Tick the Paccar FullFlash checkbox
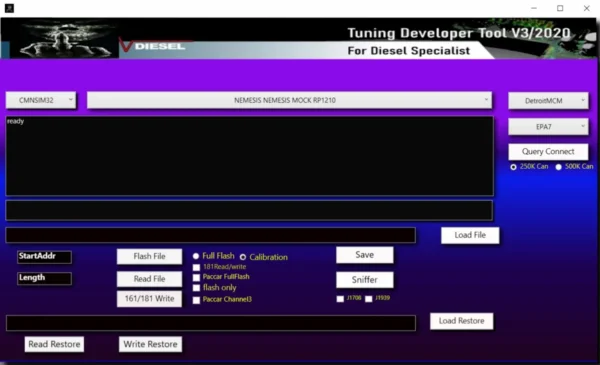This screenshot has width=600, height=365. pos(196,277)
